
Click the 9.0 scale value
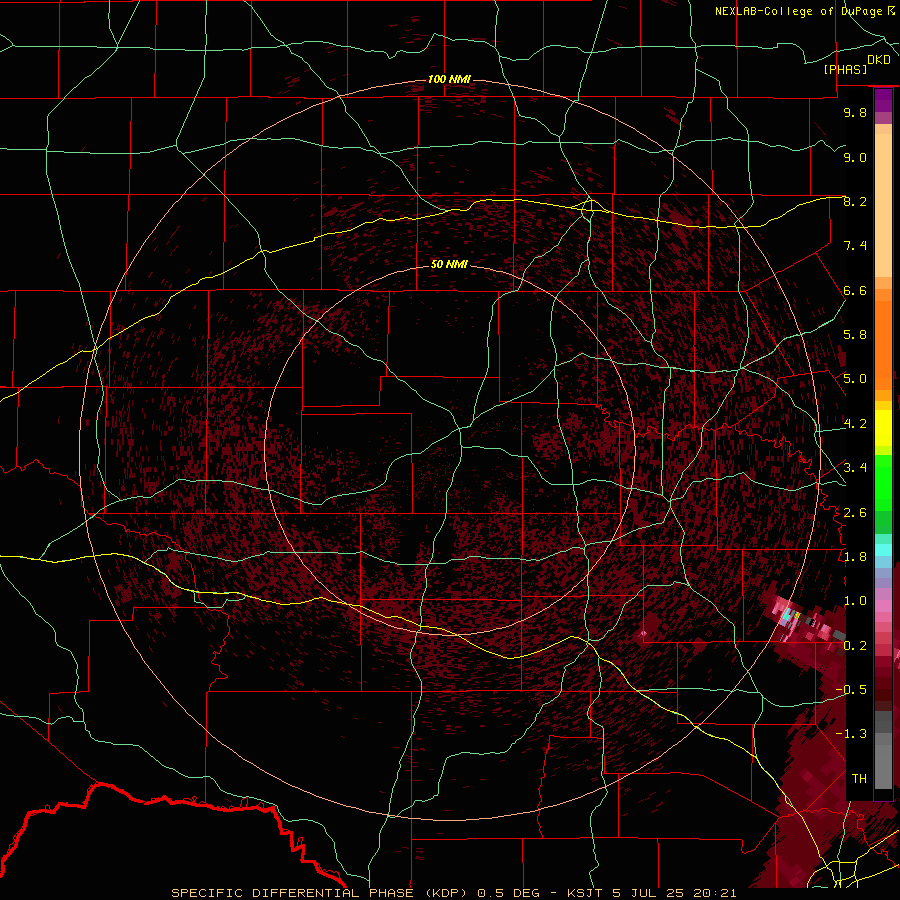tap(855, 157)
